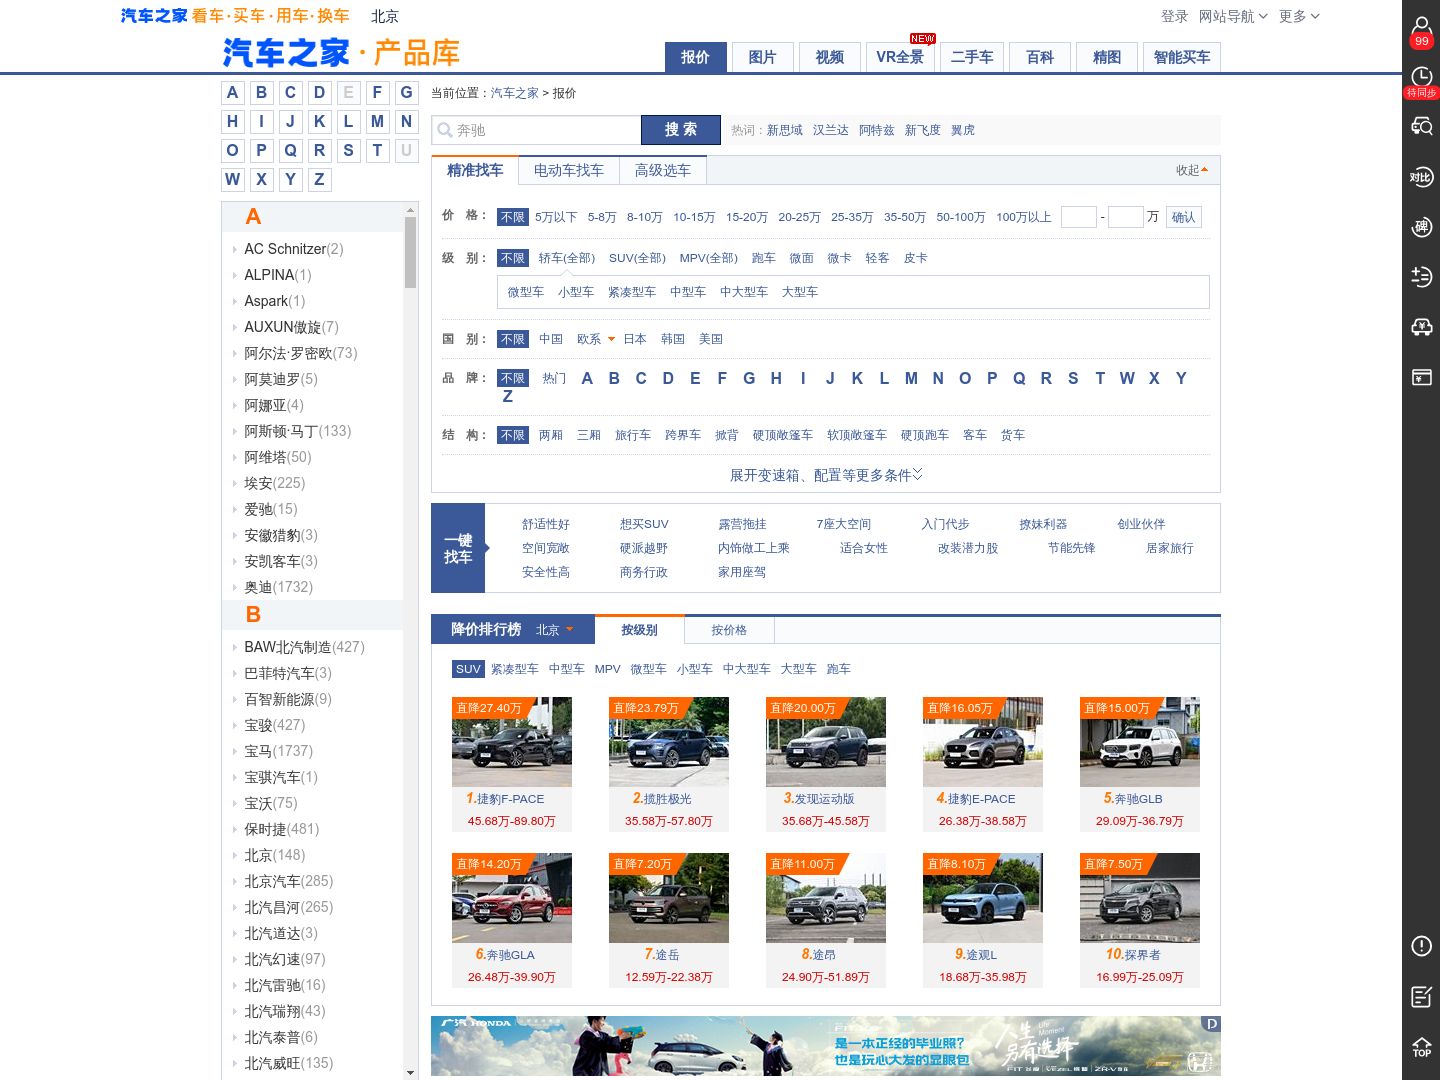
Task: Click the search magnifier icon in search box
Action: click(x=444, y=130)
